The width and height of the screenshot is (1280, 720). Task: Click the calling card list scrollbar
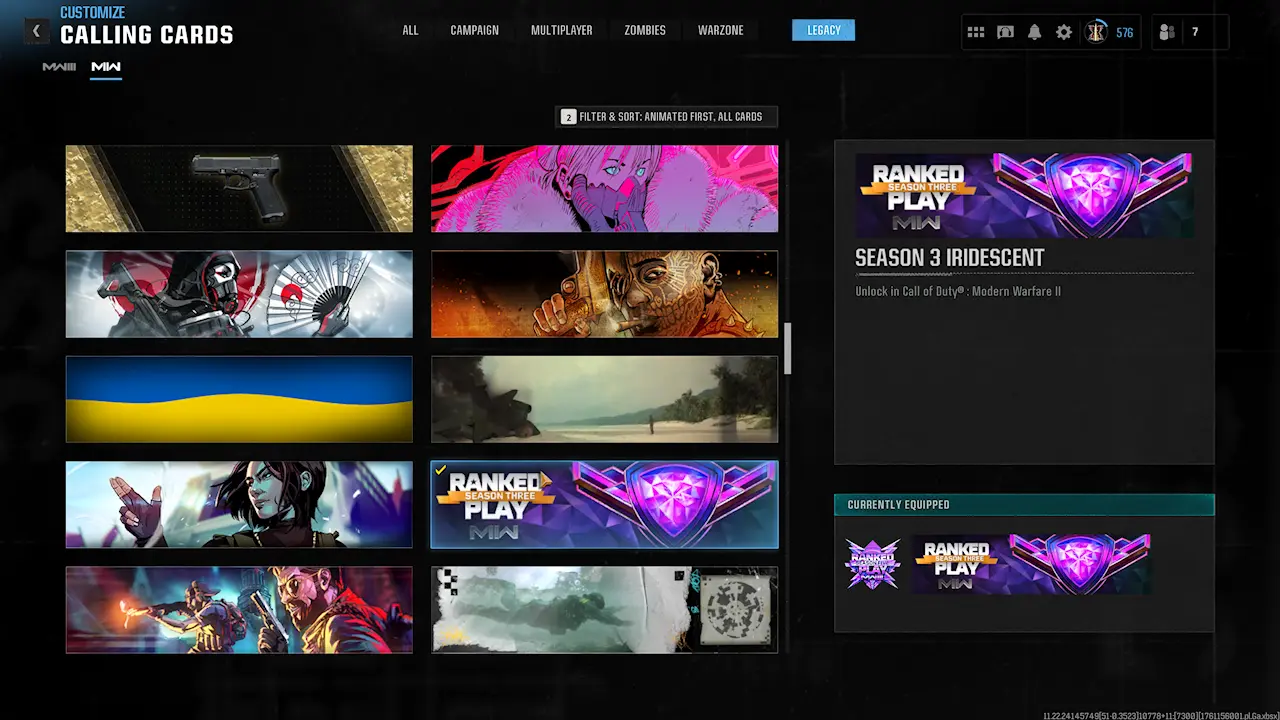[787, 348]
